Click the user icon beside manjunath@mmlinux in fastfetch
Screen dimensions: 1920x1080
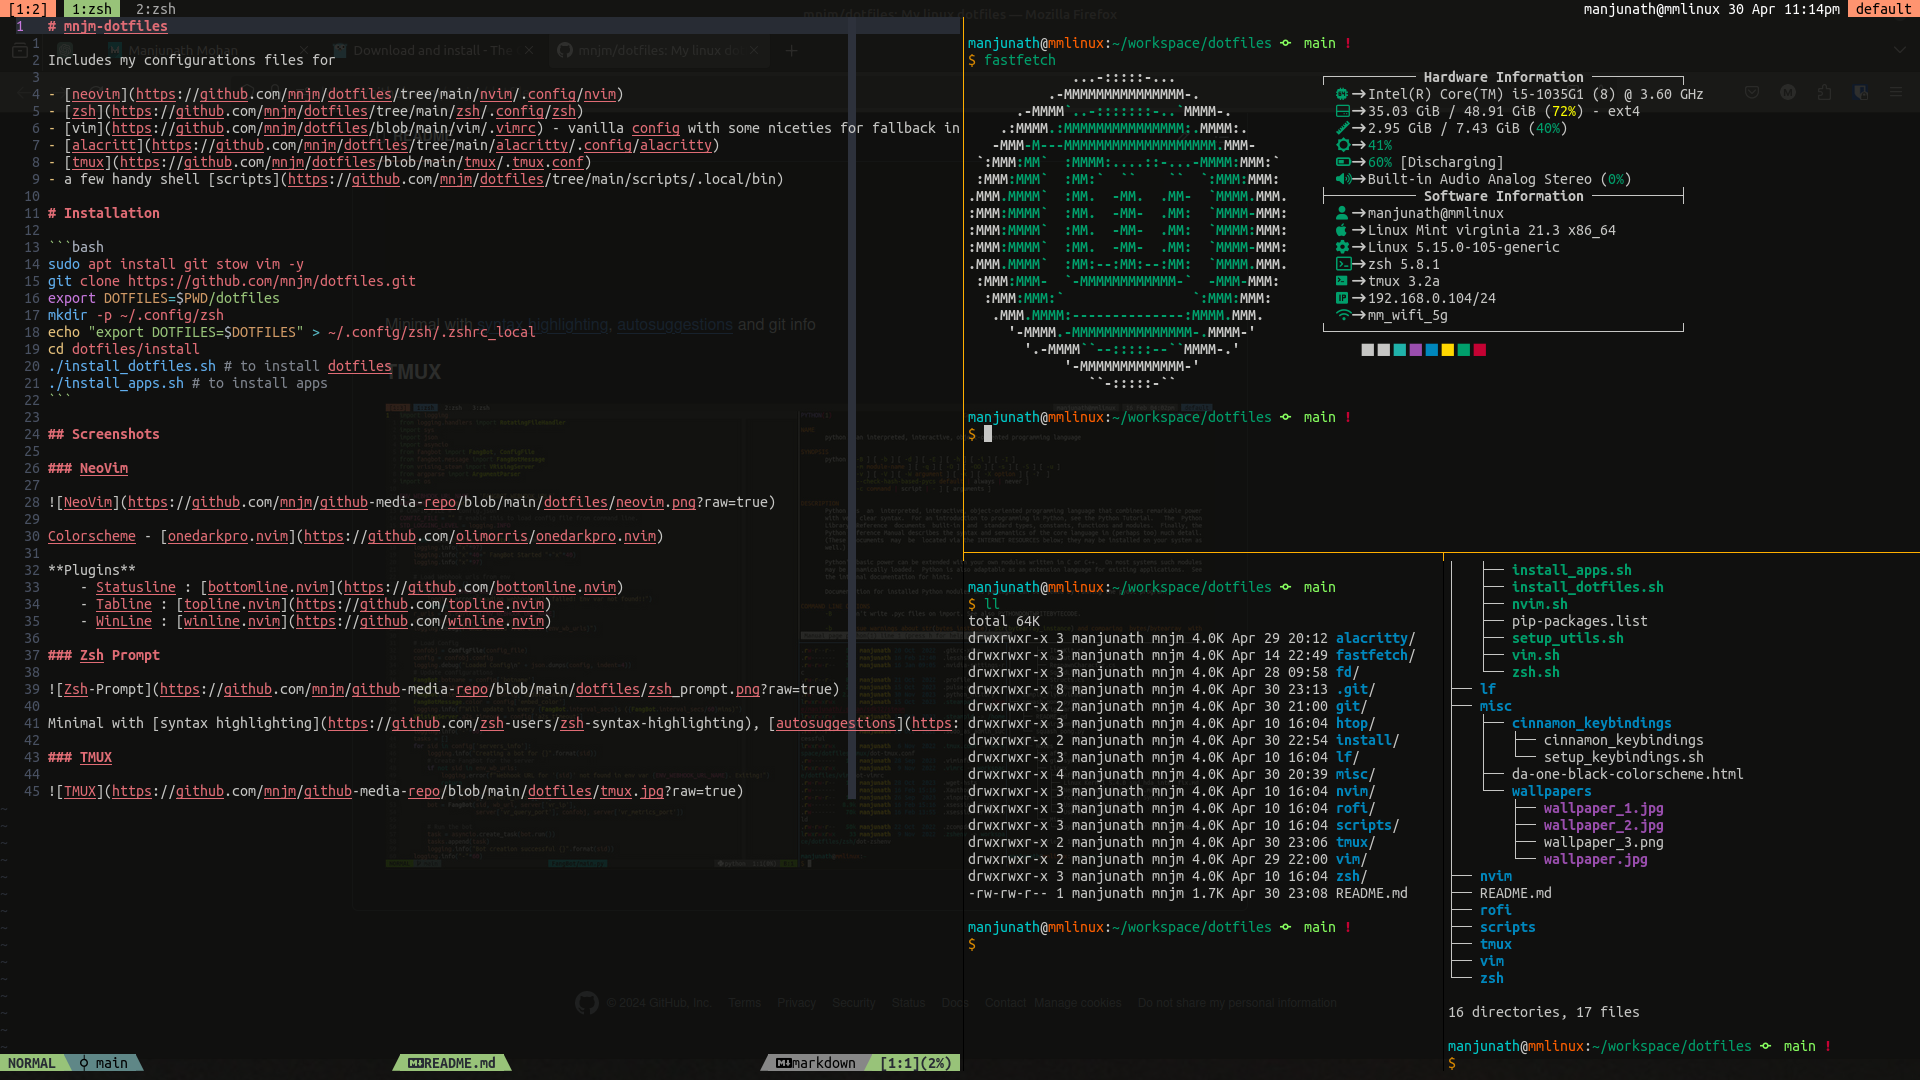click(1343, 213)
